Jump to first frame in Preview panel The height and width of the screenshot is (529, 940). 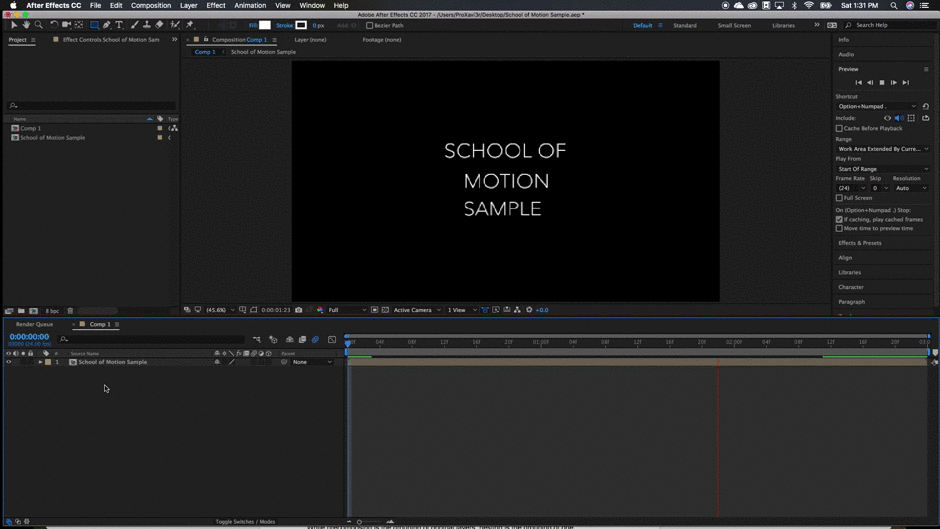point(858,83)
